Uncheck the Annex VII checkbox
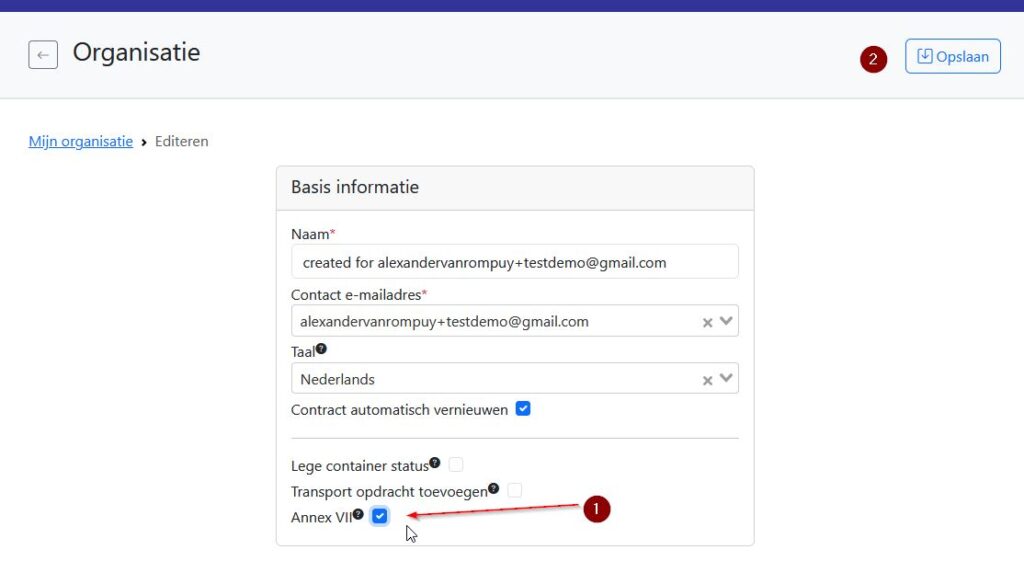The height and width of the screenshot is (584, 1024). [x=380, y=516]
